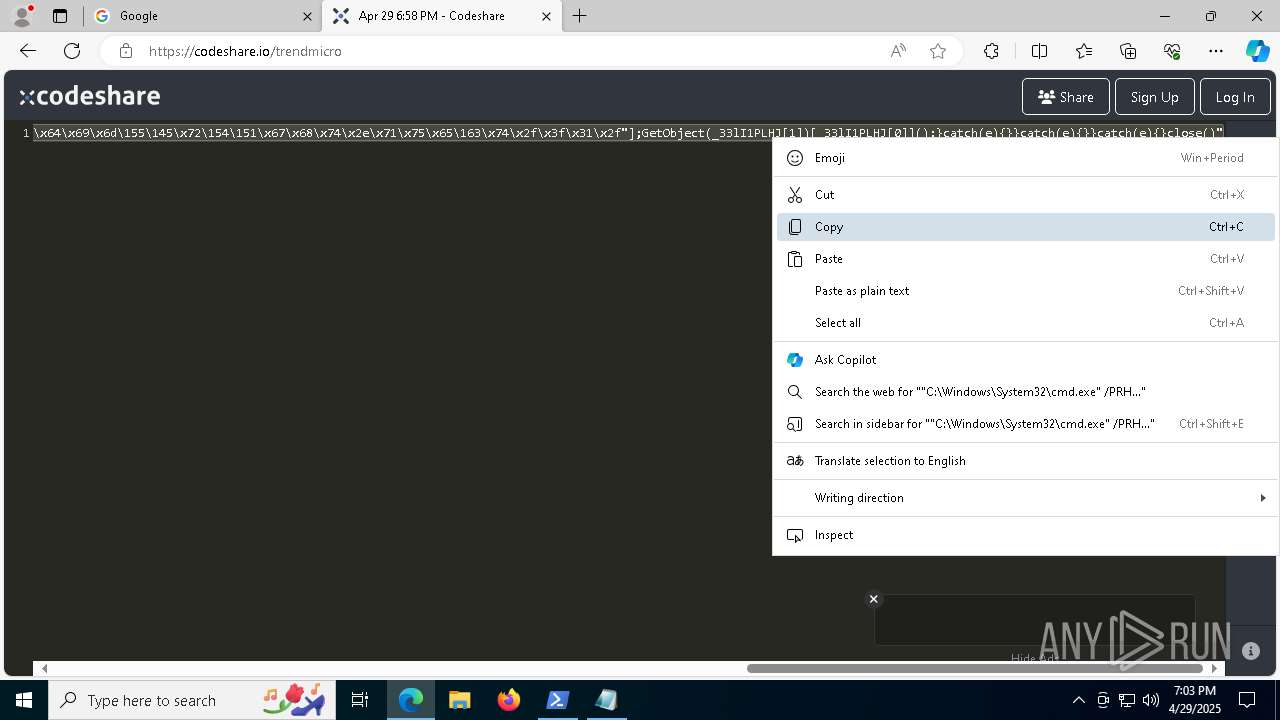Expand the Writing direction submenu

[x=1027, y=498]
